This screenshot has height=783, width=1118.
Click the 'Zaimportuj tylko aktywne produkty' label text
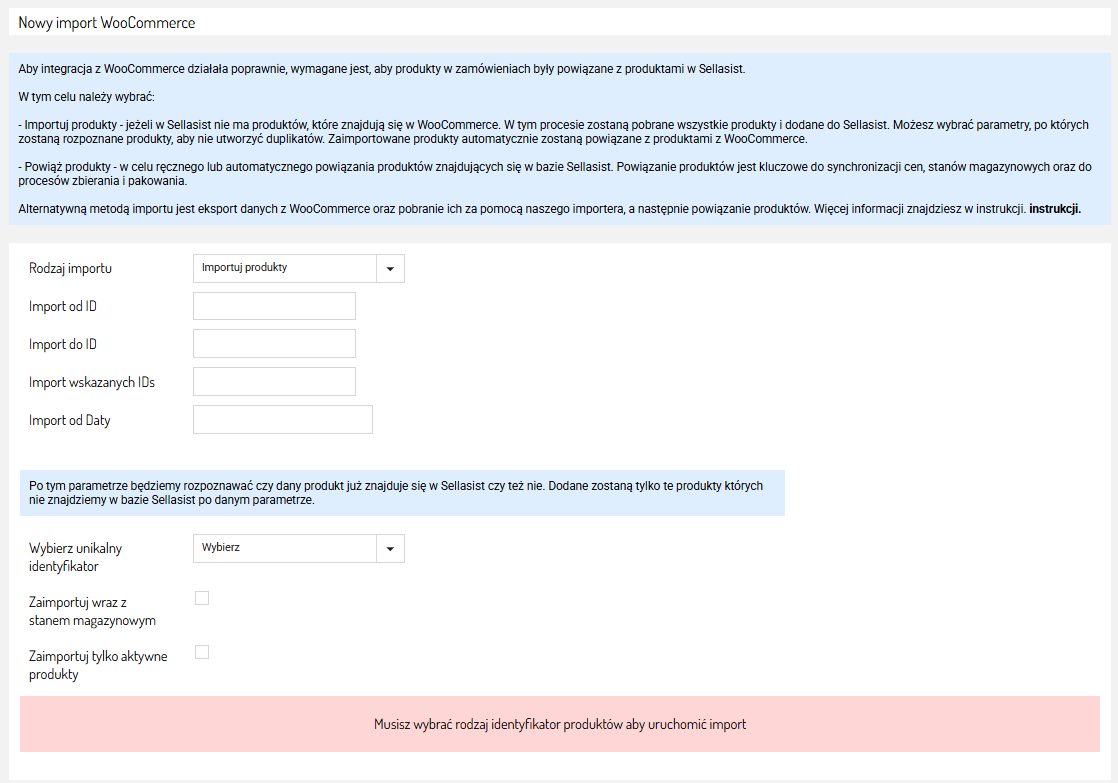coord(98,665)
